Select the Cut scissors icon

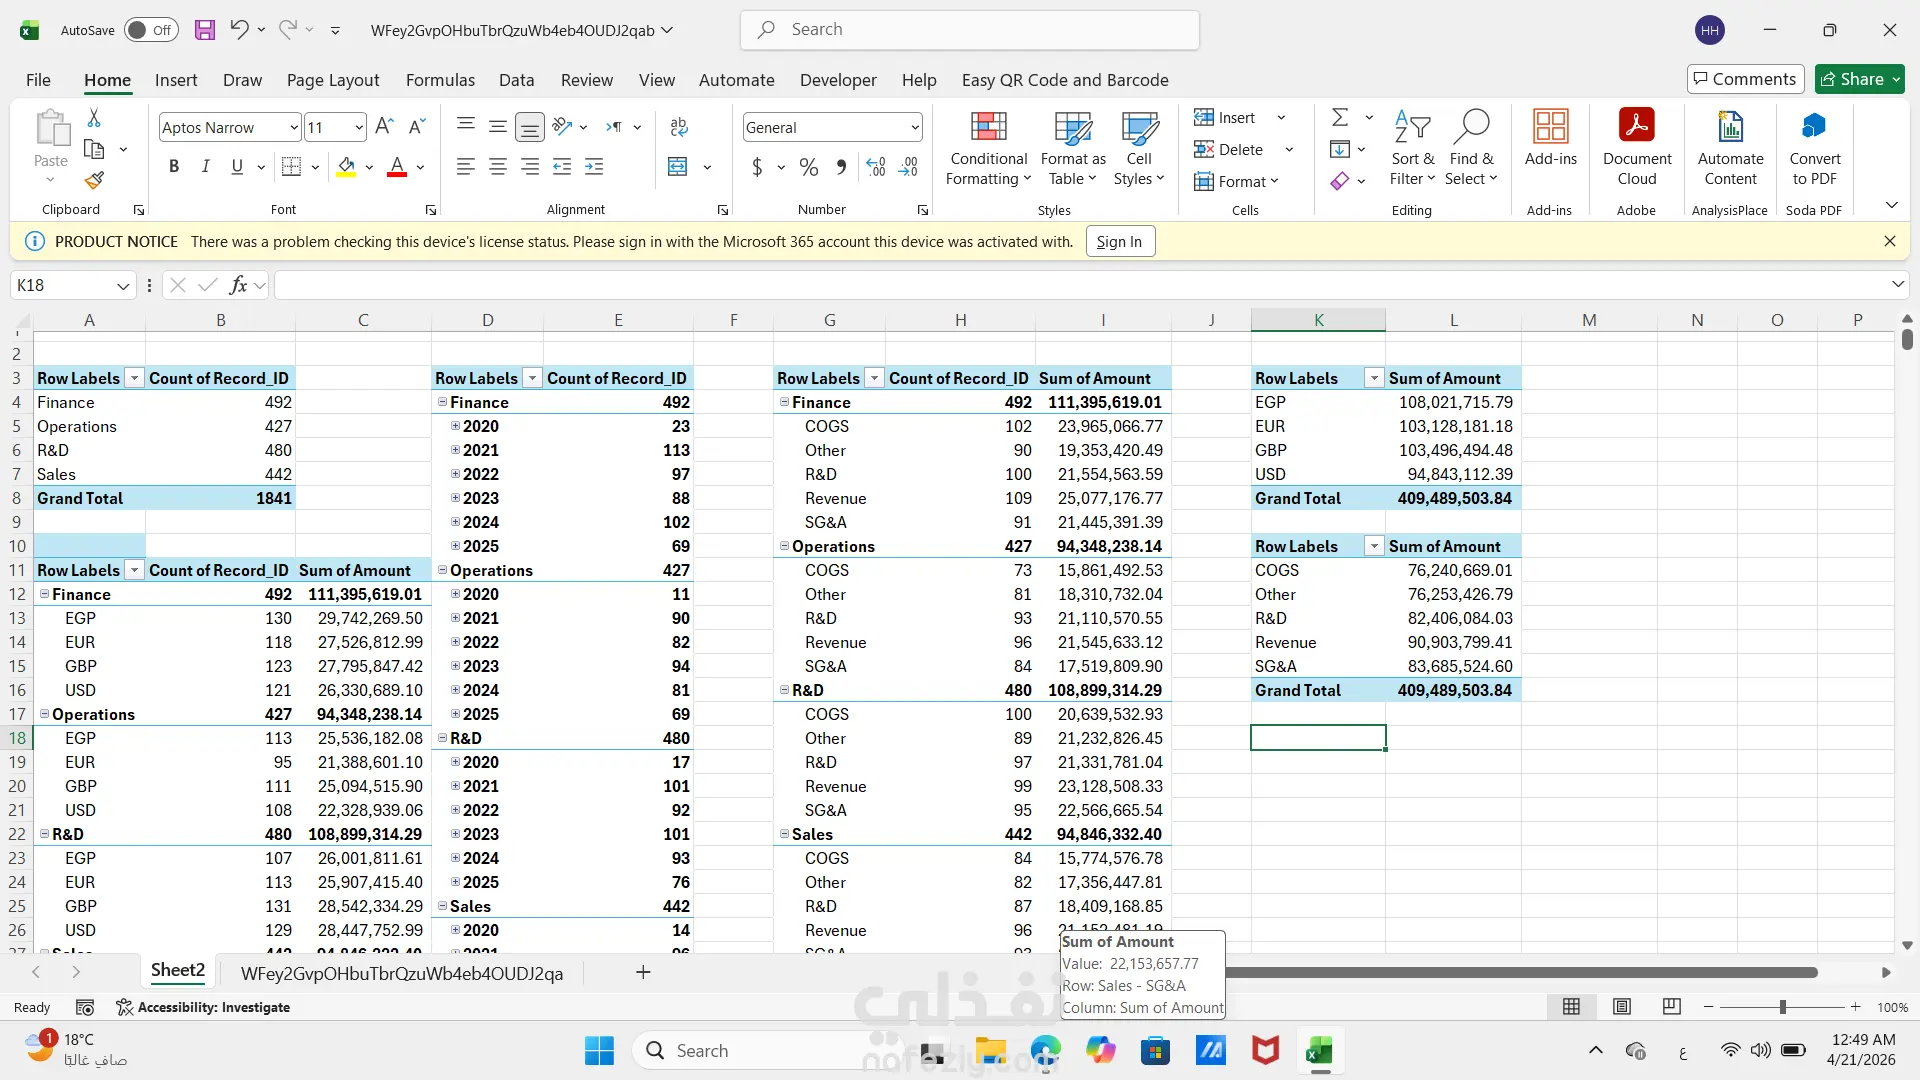[x=94, y=118]
